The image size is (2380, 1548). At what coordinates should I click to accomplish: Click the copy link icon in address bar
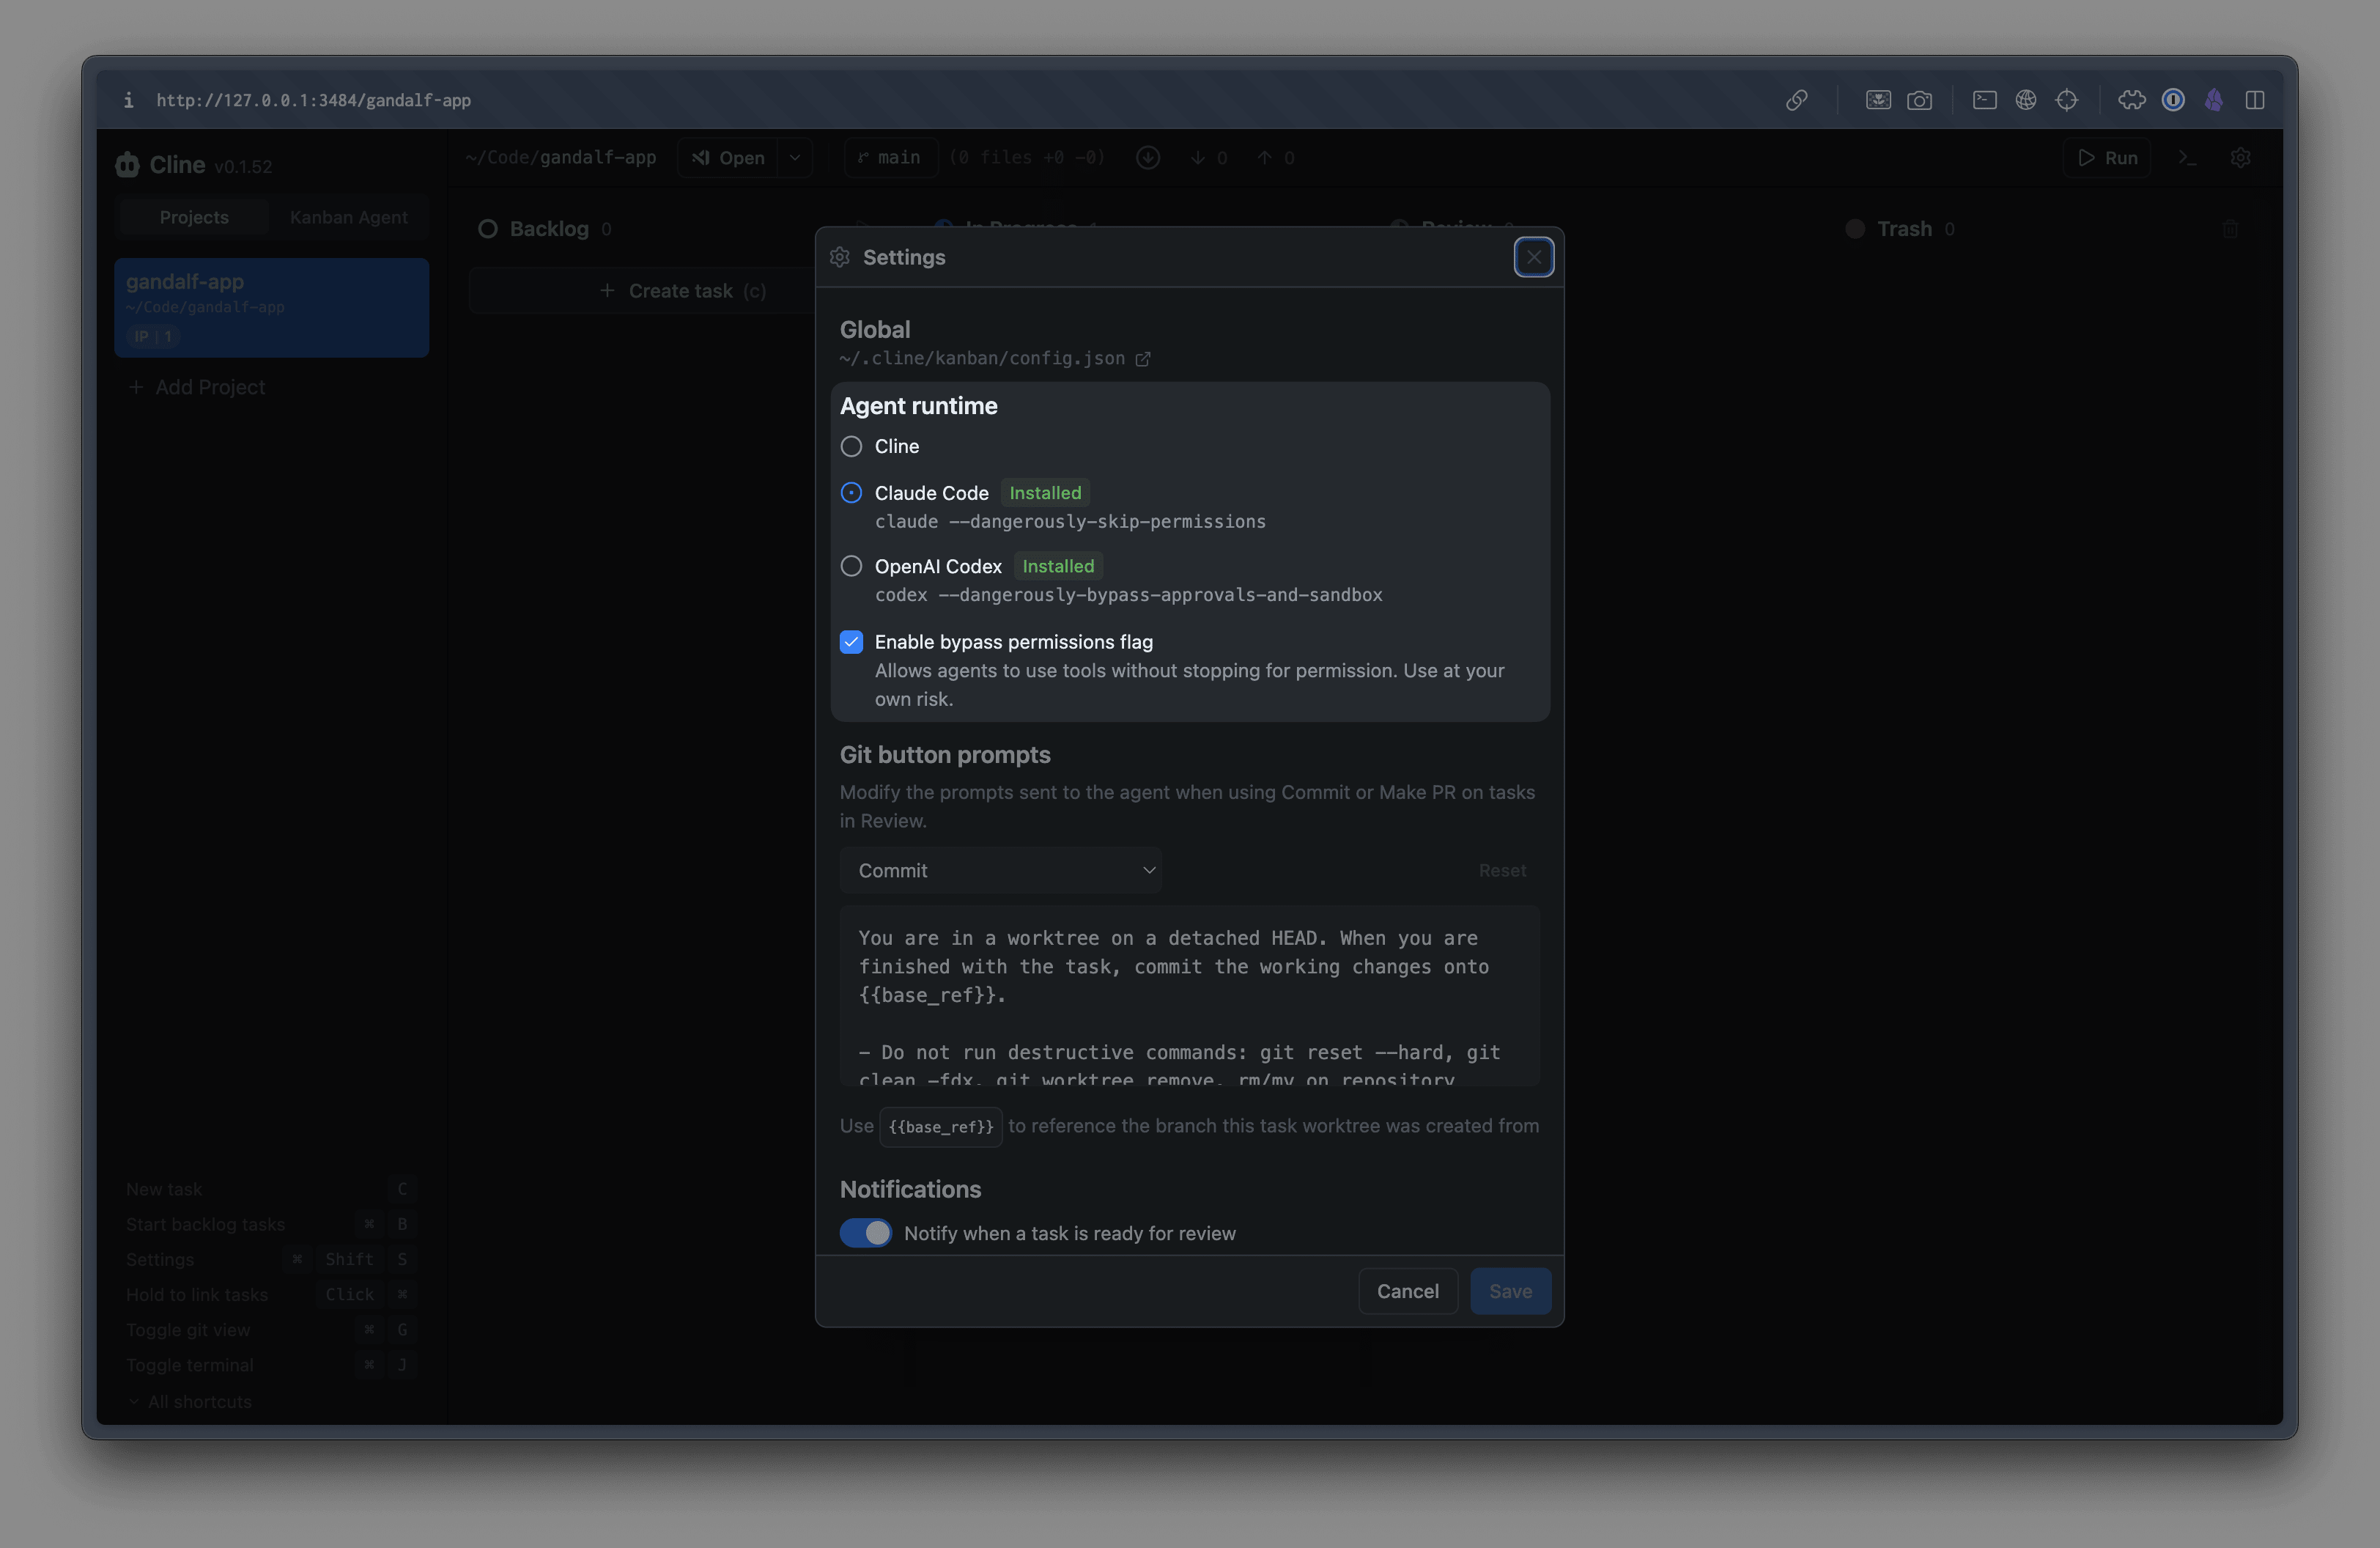(1796, 100)
